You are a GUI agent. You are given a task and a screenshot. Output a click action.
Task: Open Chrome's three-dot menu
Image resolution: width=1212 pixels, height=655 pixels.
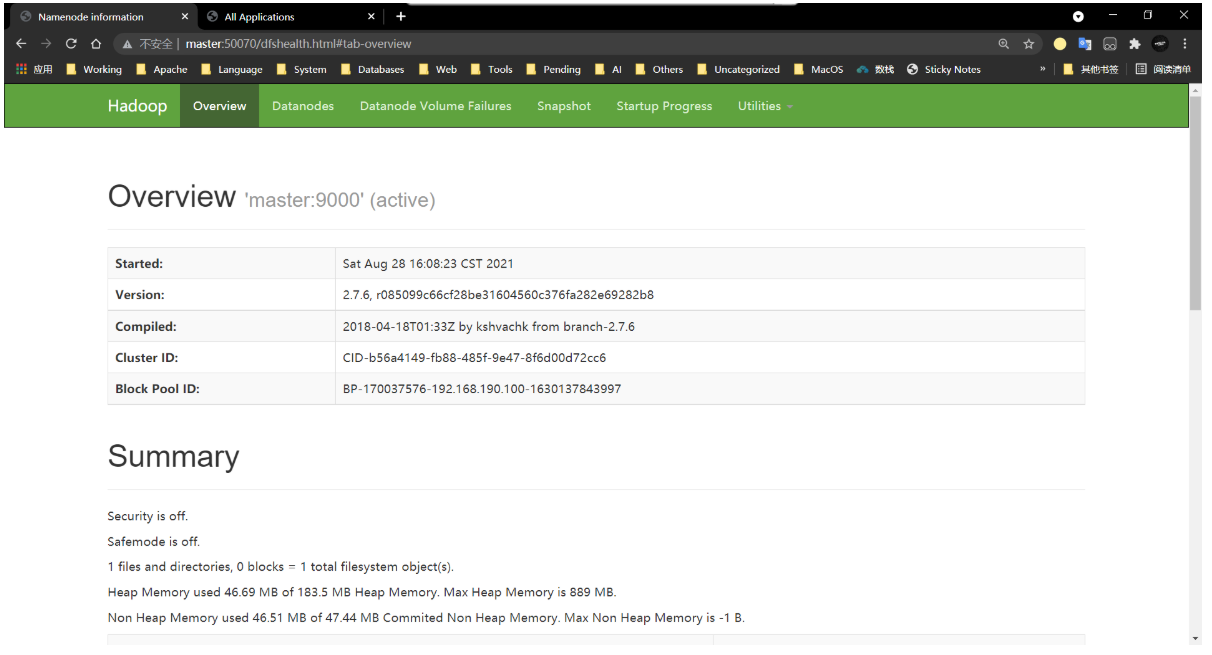point(1185,44)
